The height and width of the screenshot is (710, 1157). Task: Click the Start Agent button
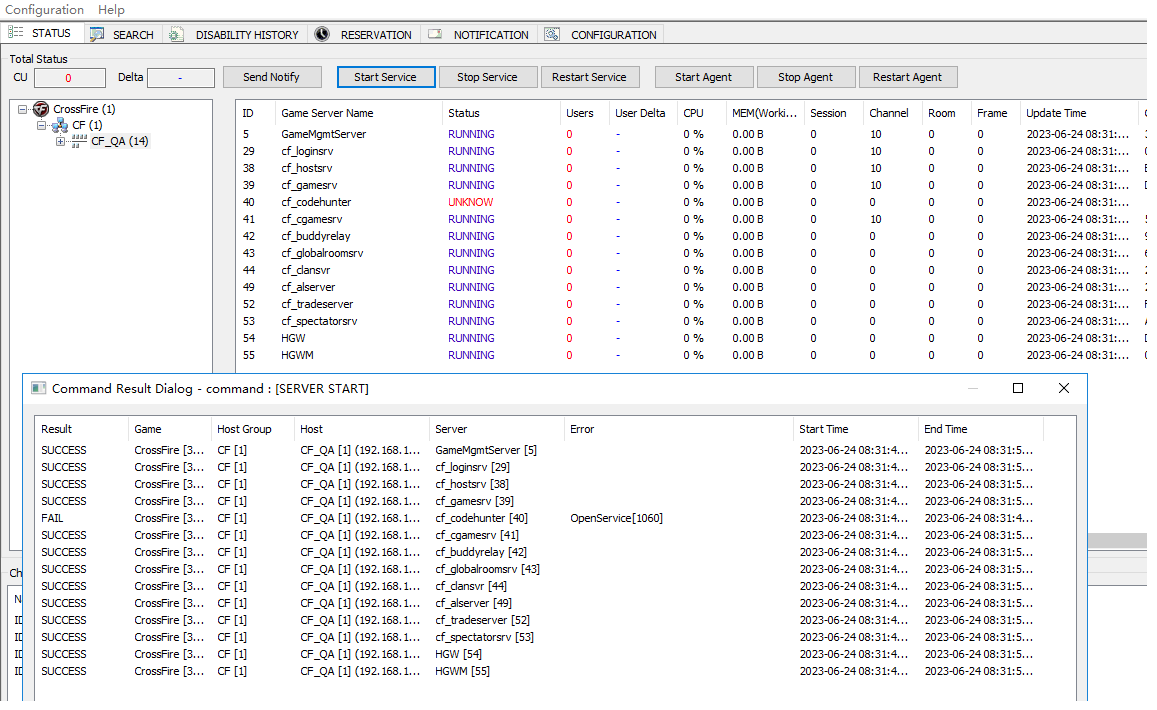(x=704, y=77)
